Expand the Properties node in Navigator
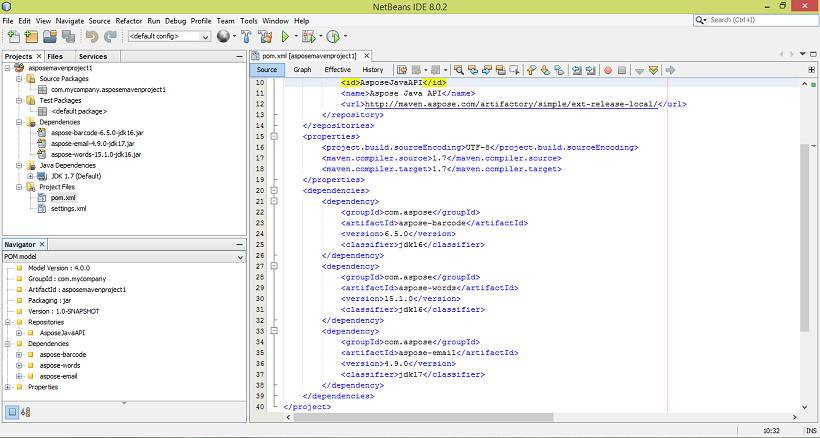 click(x=7, y=387)
